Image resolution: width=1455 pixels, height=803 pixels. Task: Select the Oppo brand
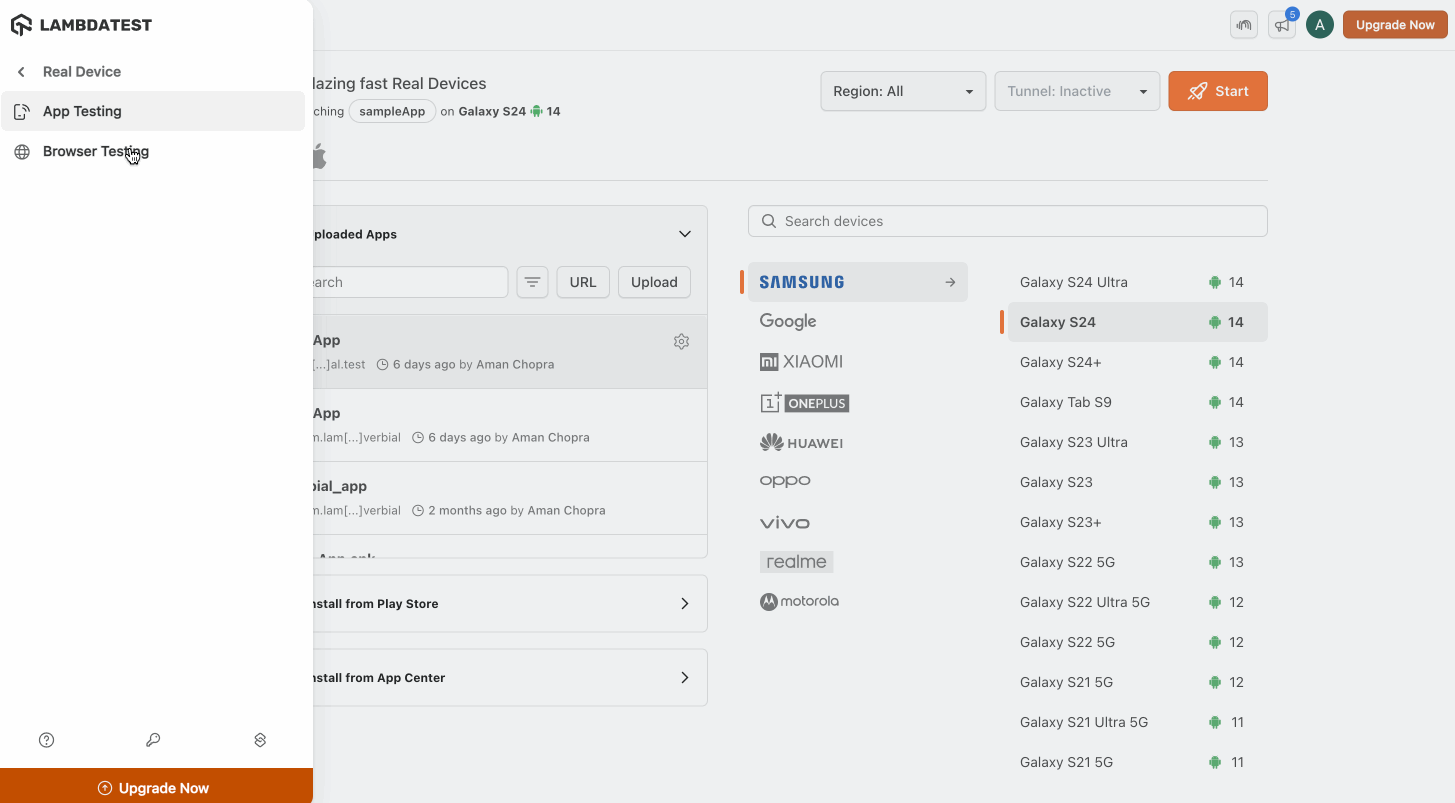785,481
